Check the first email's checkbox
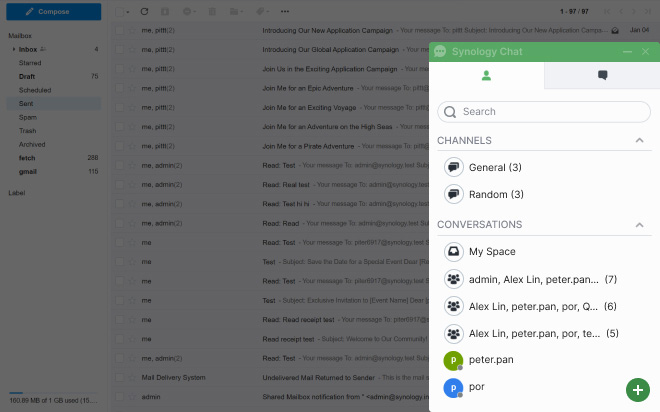 coord(119,30)
